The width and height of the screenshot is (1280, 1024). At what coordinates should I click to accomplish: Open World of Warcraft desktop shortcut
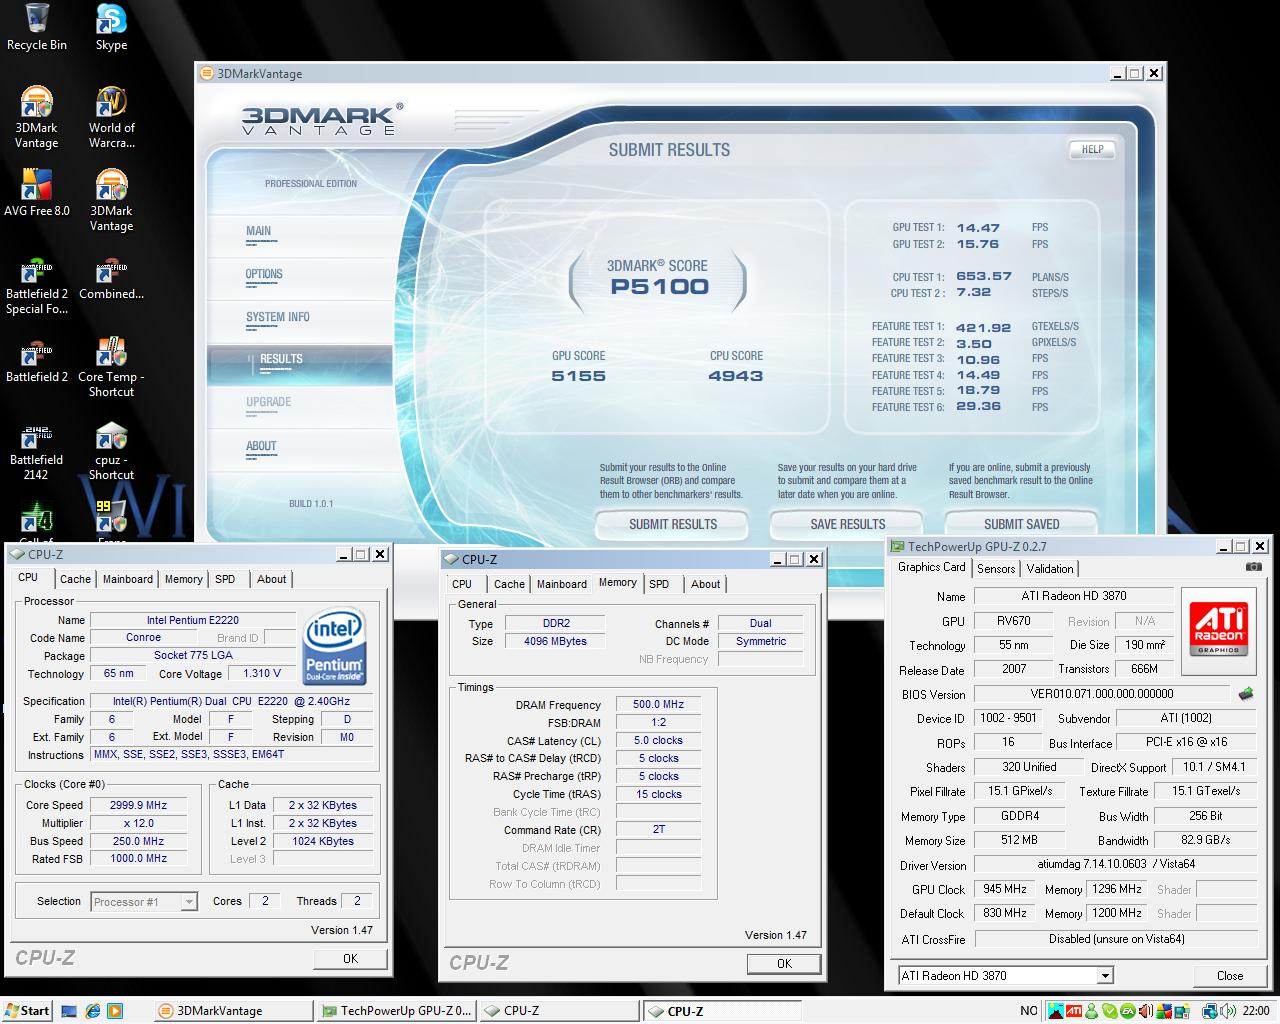pos(111,118)
